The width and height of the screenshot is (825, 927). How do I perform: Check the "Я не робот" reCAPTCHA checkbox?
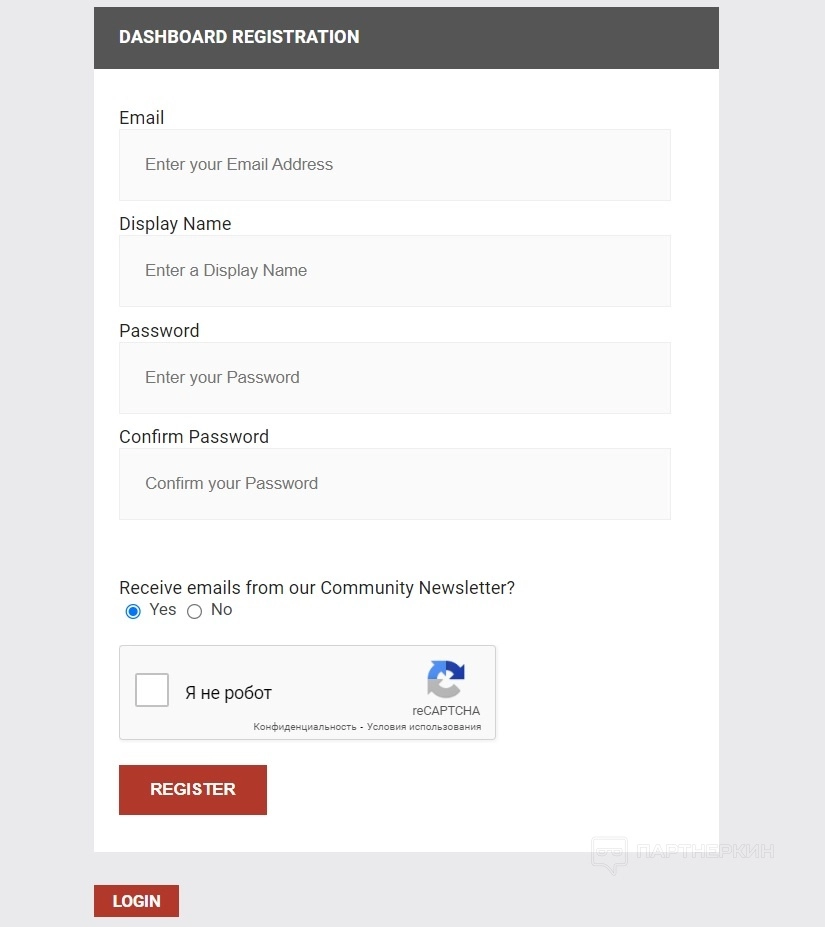coord(152,690)
